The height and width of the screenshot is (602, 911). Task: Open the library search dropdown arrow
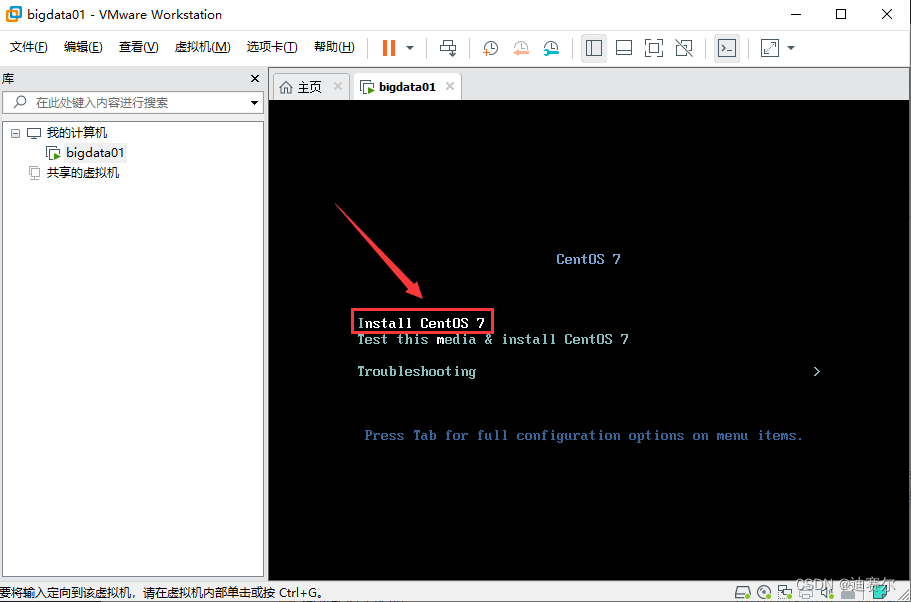(x=254, y=103)
